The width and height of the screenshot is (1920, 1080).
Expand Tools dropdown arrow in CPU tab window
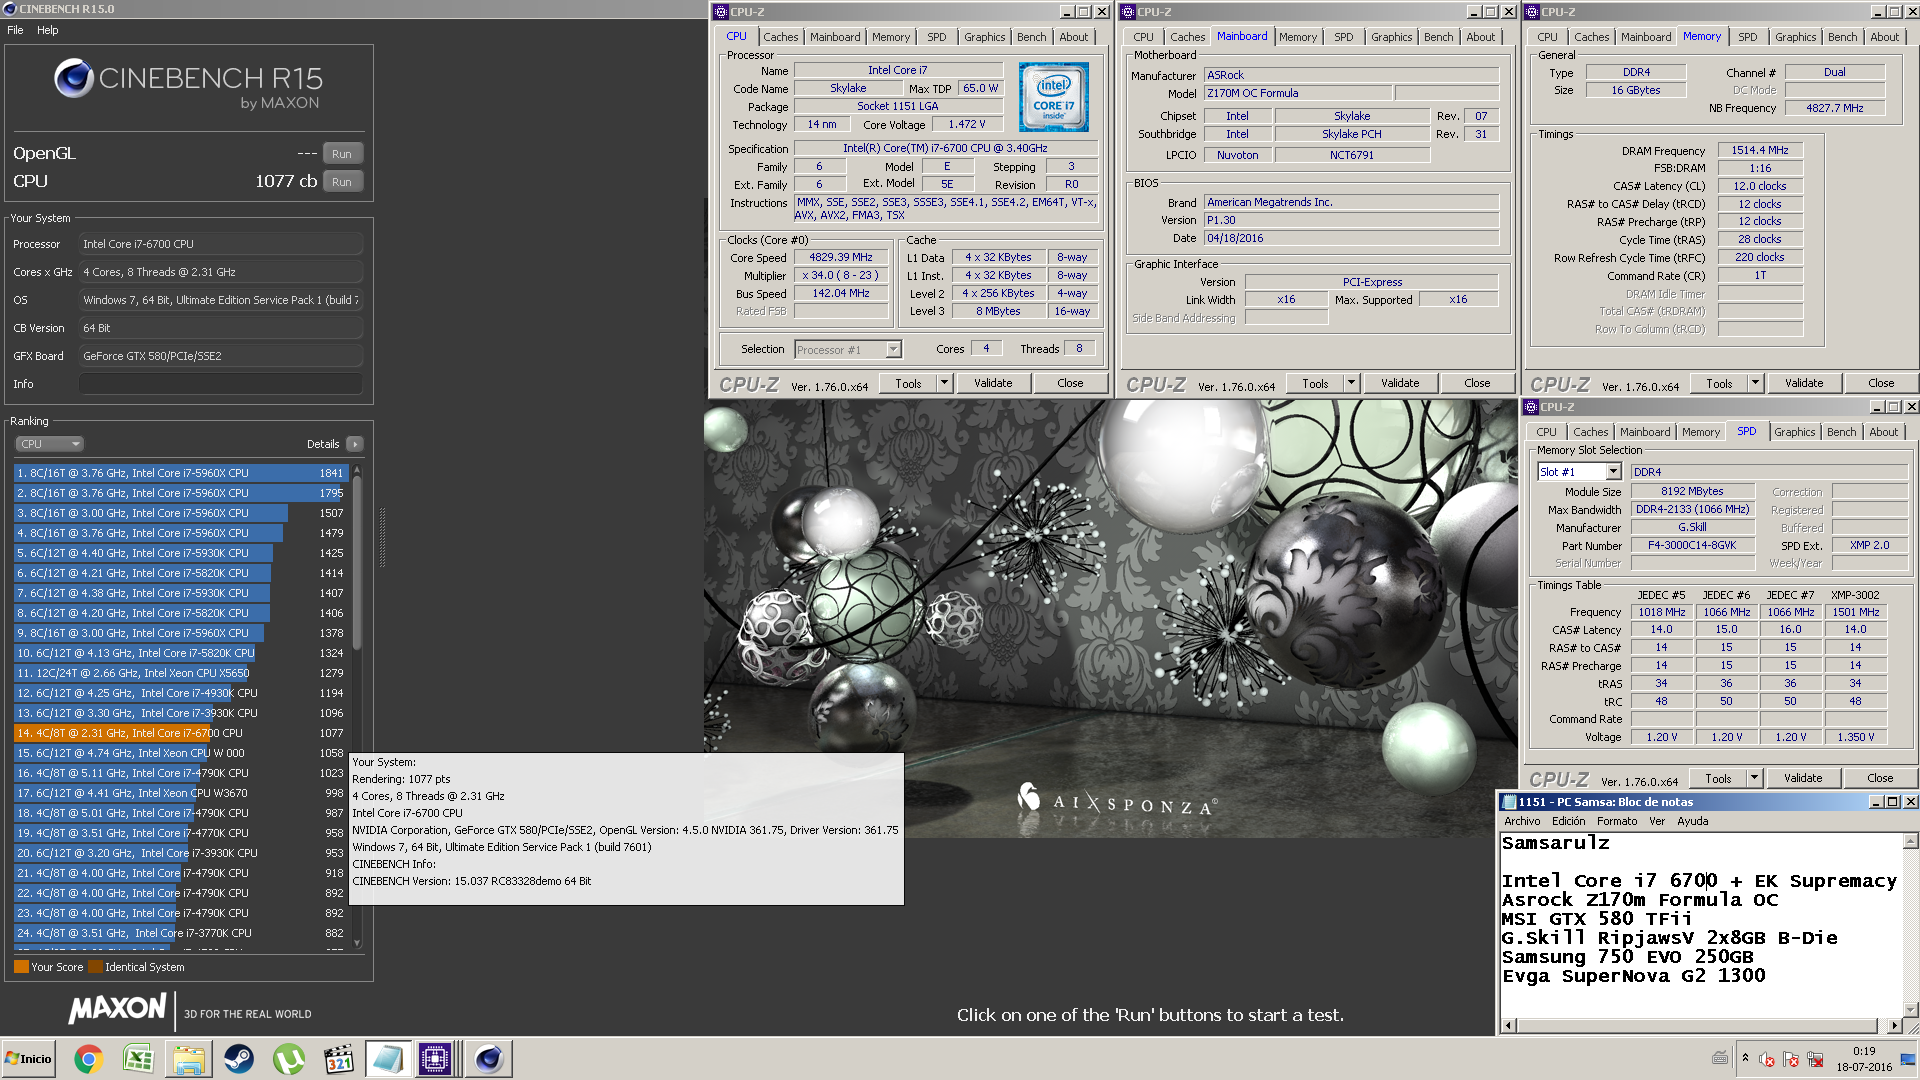pyautogui.click(x=944, y=383)
